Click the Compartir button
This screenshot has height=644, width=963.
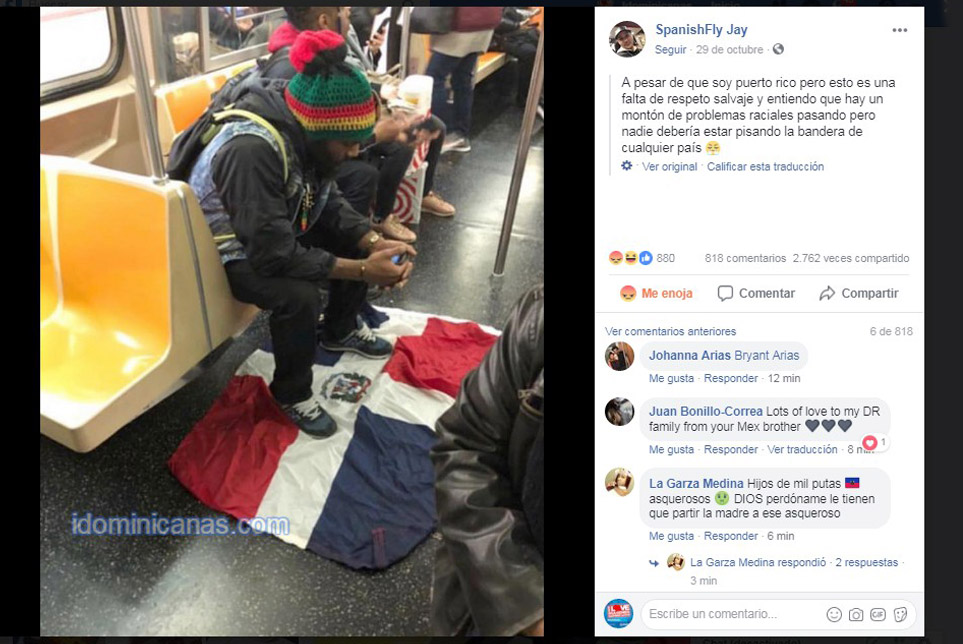[x=859, y=293]
